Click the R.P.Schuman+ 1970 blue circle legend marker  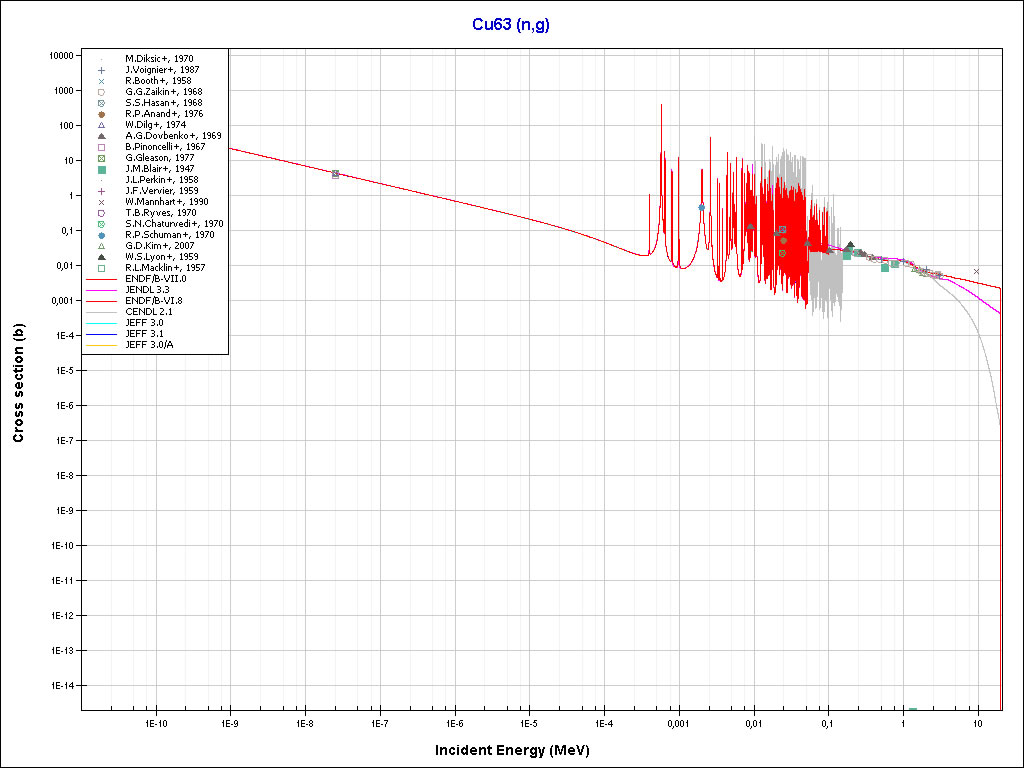point(101,235)
